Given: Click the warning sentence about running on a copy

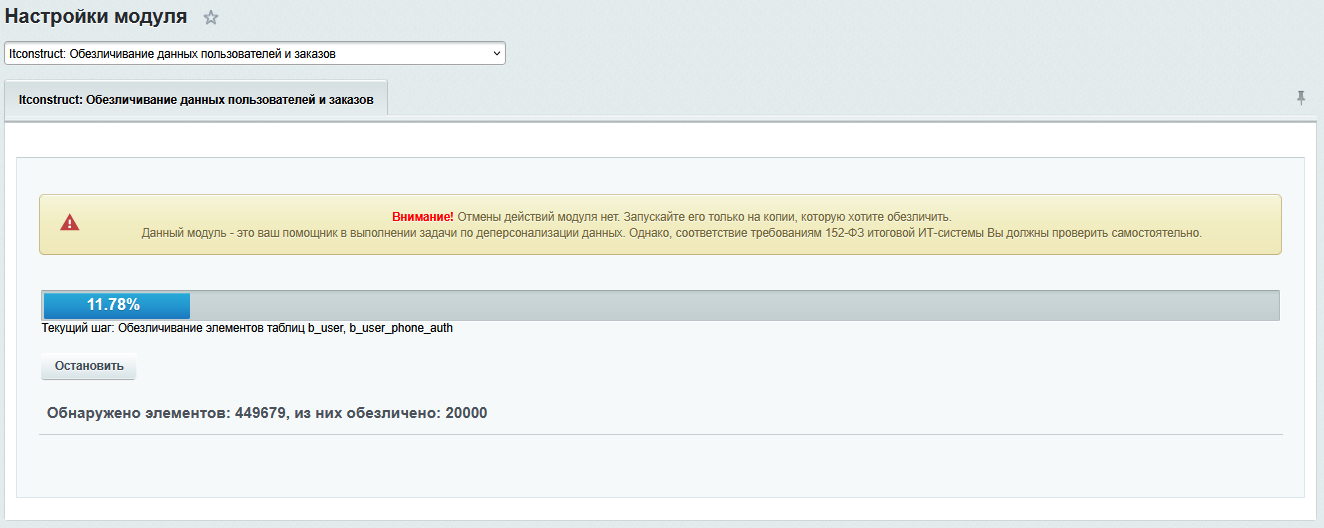Looking at the screenshot, I should tap(704, 216).
